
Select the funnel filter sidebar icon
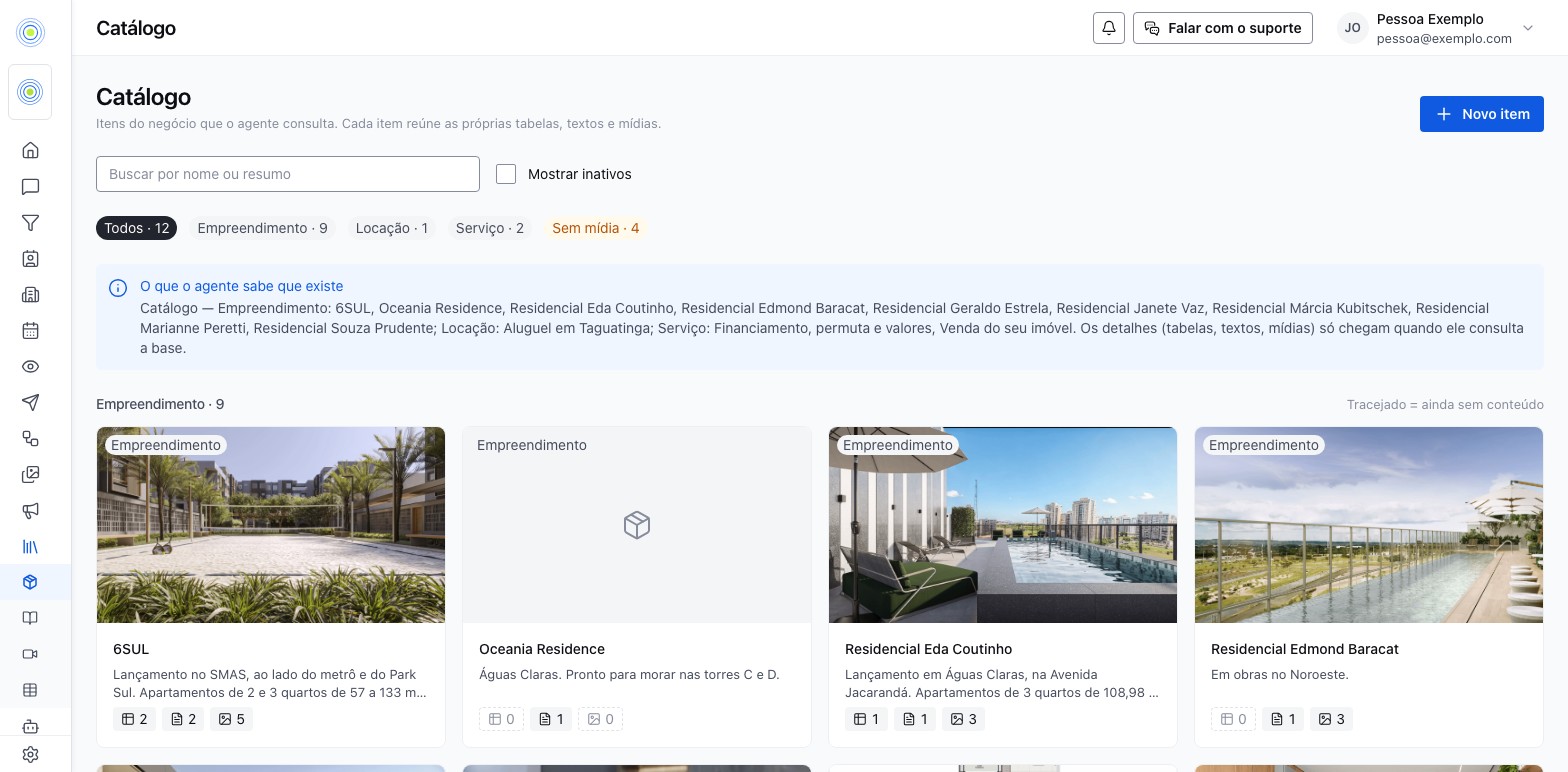(x=30, y=222)
